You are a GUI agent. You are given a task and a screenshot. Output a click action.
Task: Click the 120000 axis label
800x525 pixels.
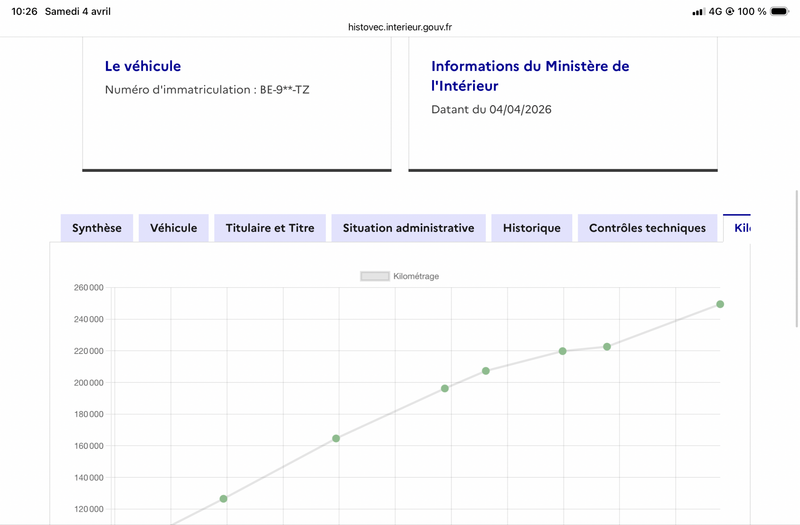[x=89, y=509]
